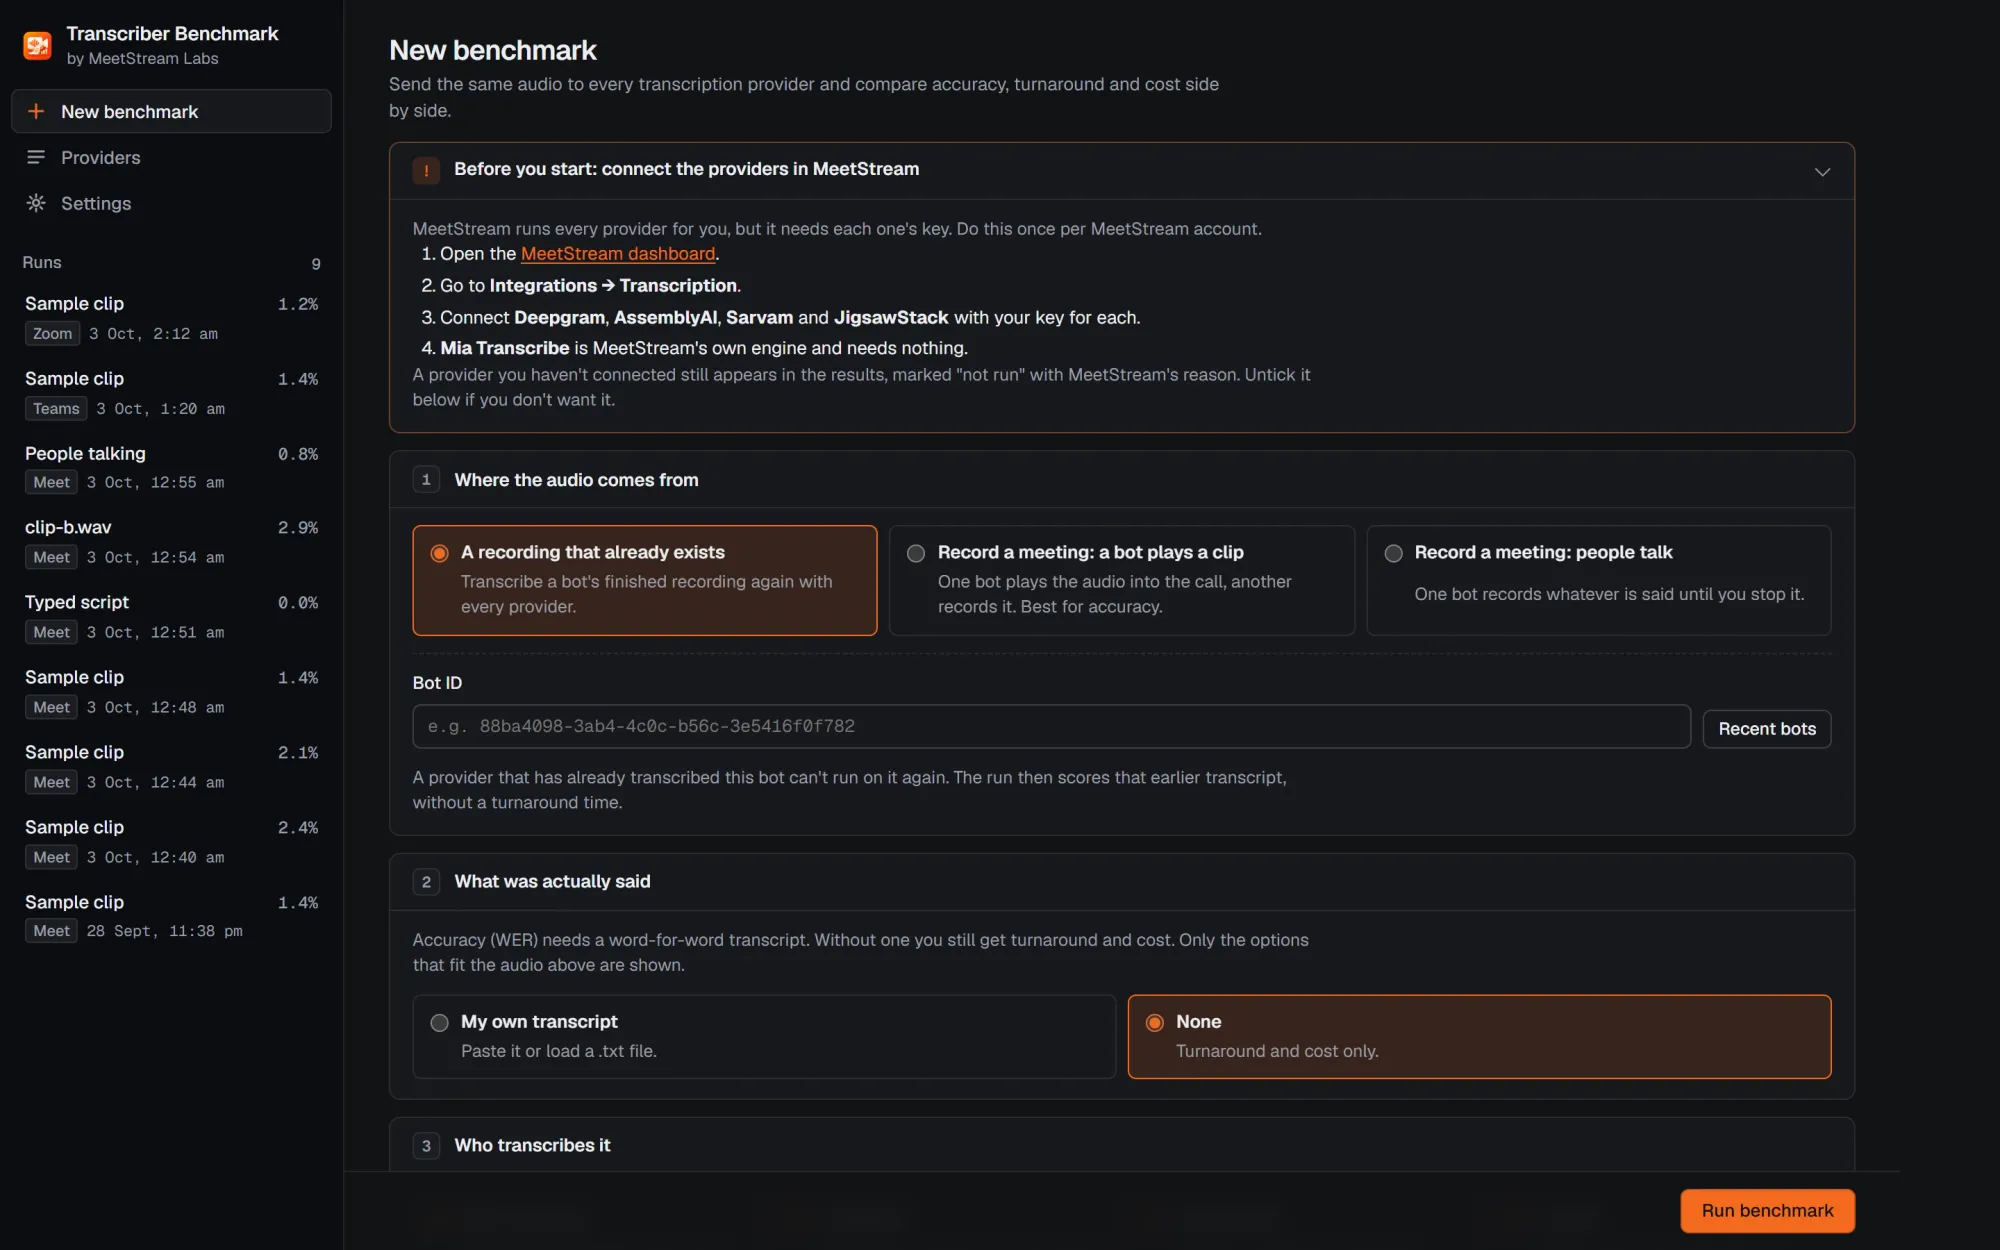Open the Sample clip run at 12:40 am
Screen dimensions: 2000x1250
click(x=171, y=842)
